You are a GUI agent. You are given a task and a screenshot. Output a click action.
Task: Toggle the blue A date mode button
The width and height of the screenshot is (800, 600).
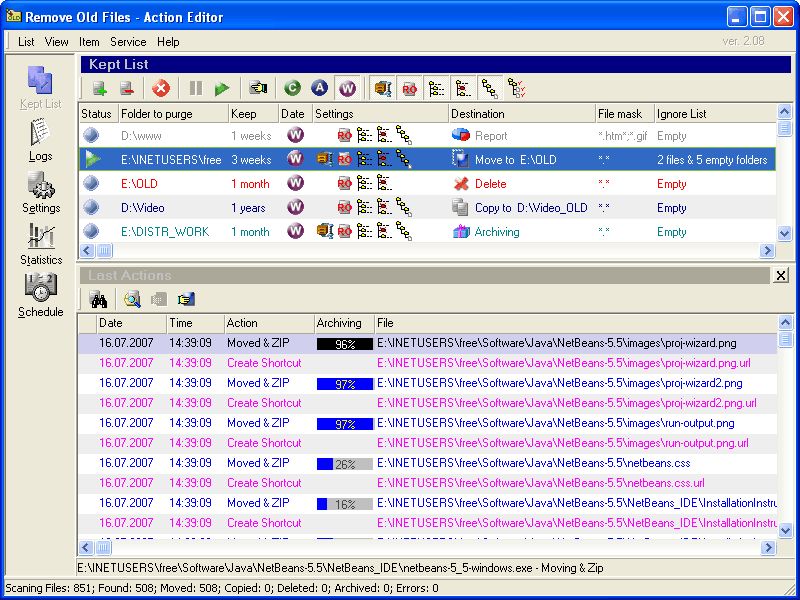tap(319, 88)
